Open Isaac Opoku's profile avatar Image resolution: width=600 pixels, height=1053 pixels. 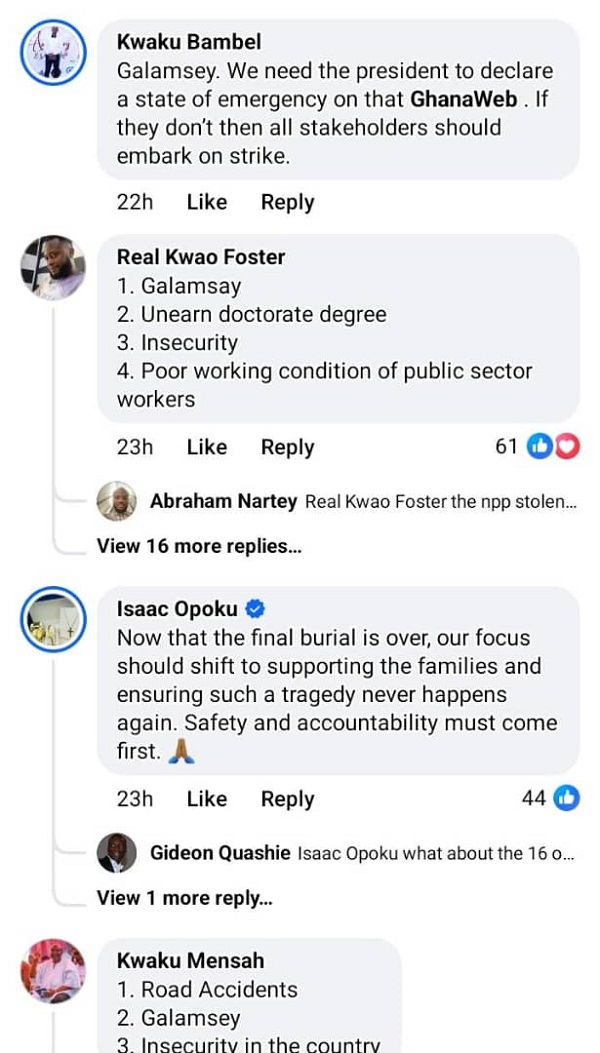[x=53, y=620]
